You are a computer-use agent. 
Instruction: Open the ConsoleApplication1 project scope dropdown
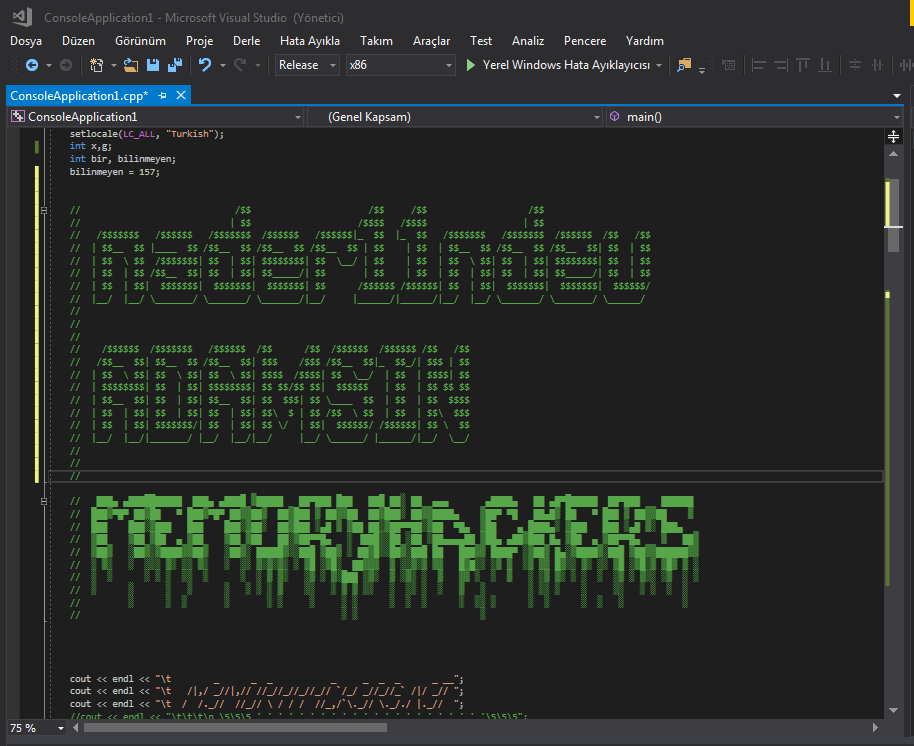[298, 117]
